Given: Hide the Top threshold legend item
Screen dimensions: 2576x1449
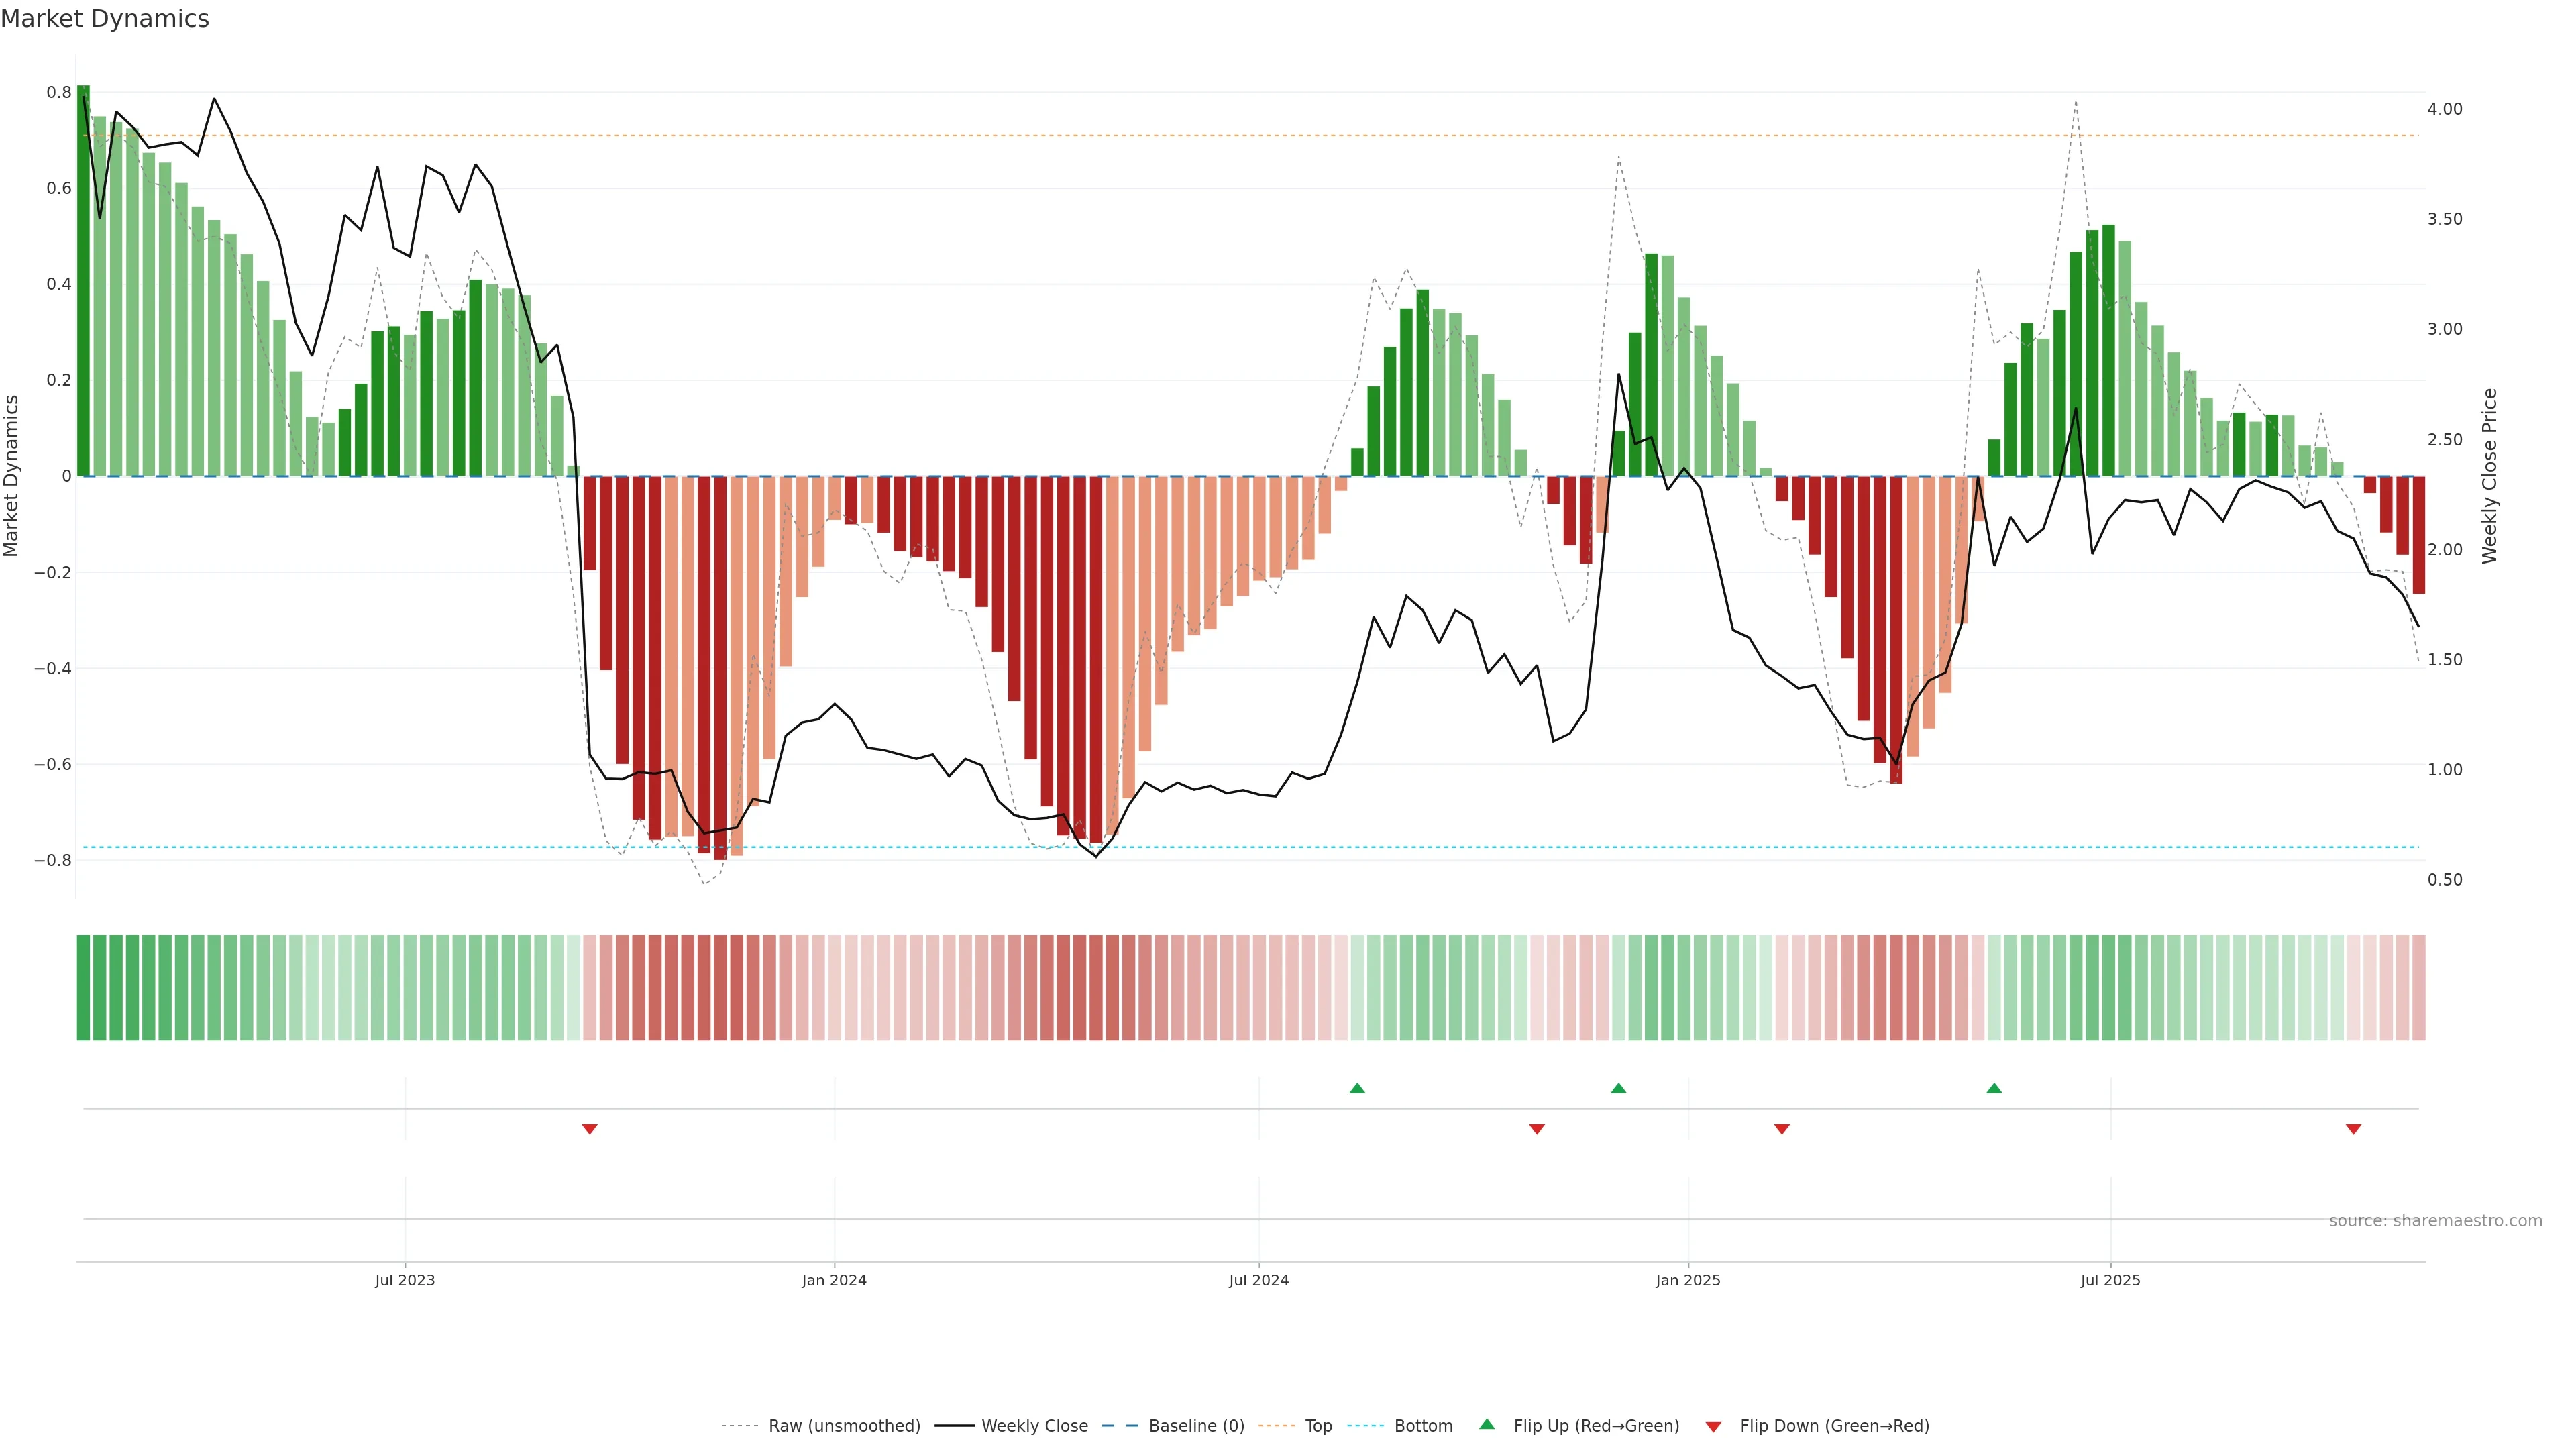Looking at the screenshot, I should 1318,1426.
